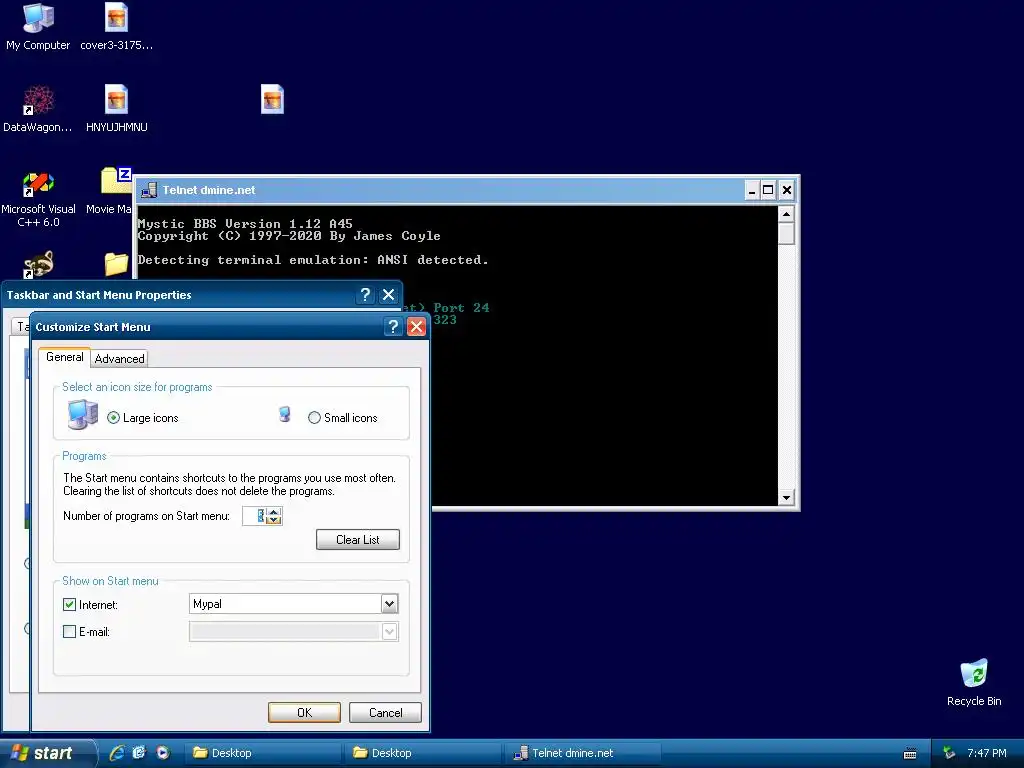Viewport: 1024px width, 768px height.
Task: Select the General tab
Action: [65, 357]
